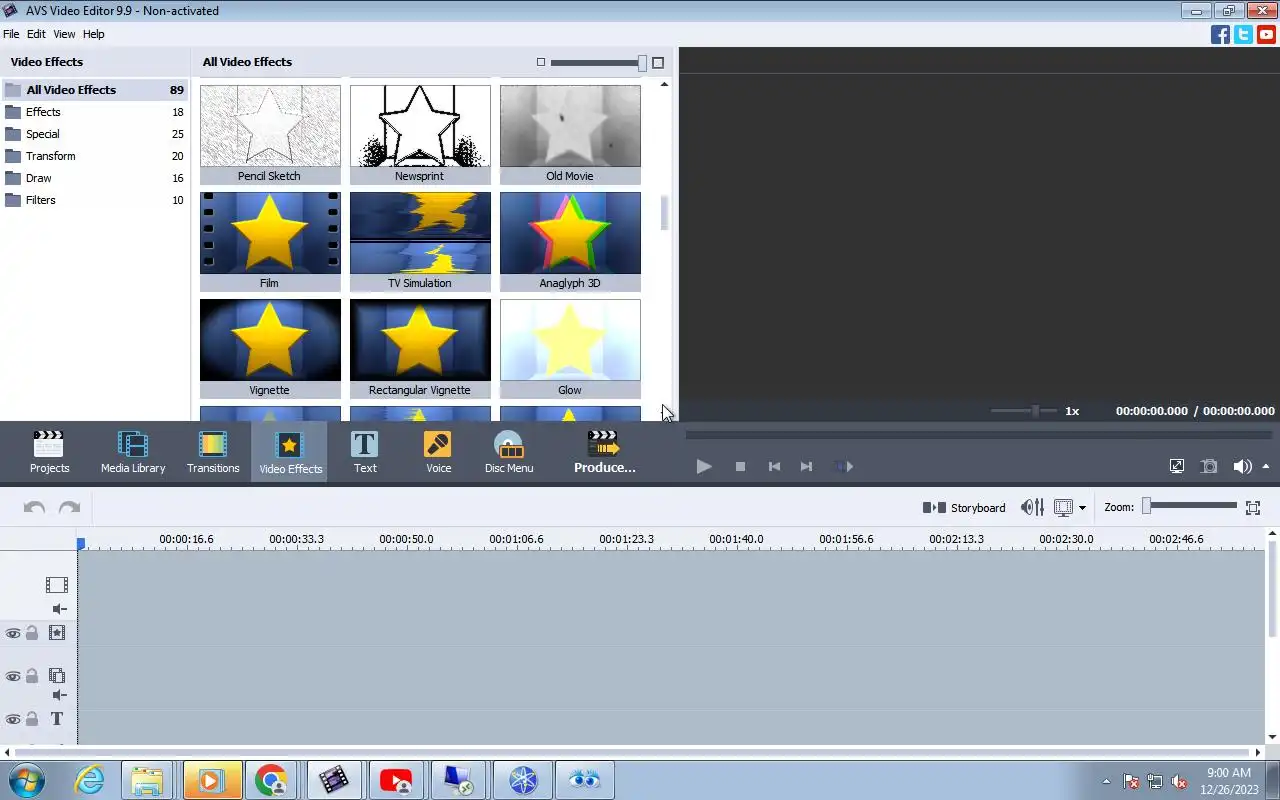Viewport: 1280px width, 800px height.
Task: Open Internet Explorer from taskbar
Action: pyautogui.click(x=89, y=780)
